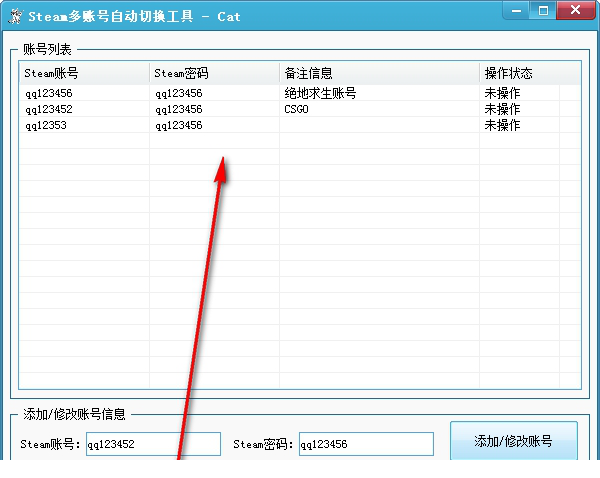The width and height of the screenshot is (600, 478).
Task: Sort by the Steam账号 column header
Action: [x=84, y=73]
